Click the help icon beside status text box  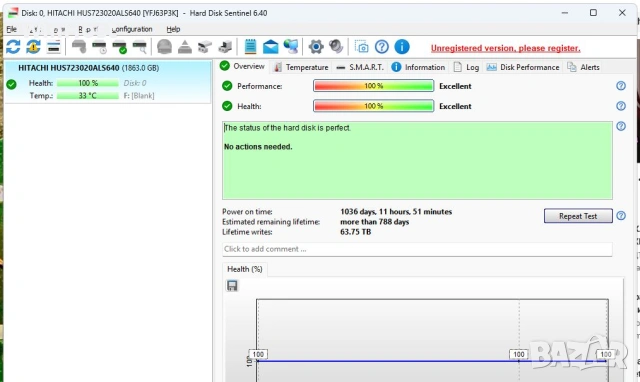[x=621, y=126]
